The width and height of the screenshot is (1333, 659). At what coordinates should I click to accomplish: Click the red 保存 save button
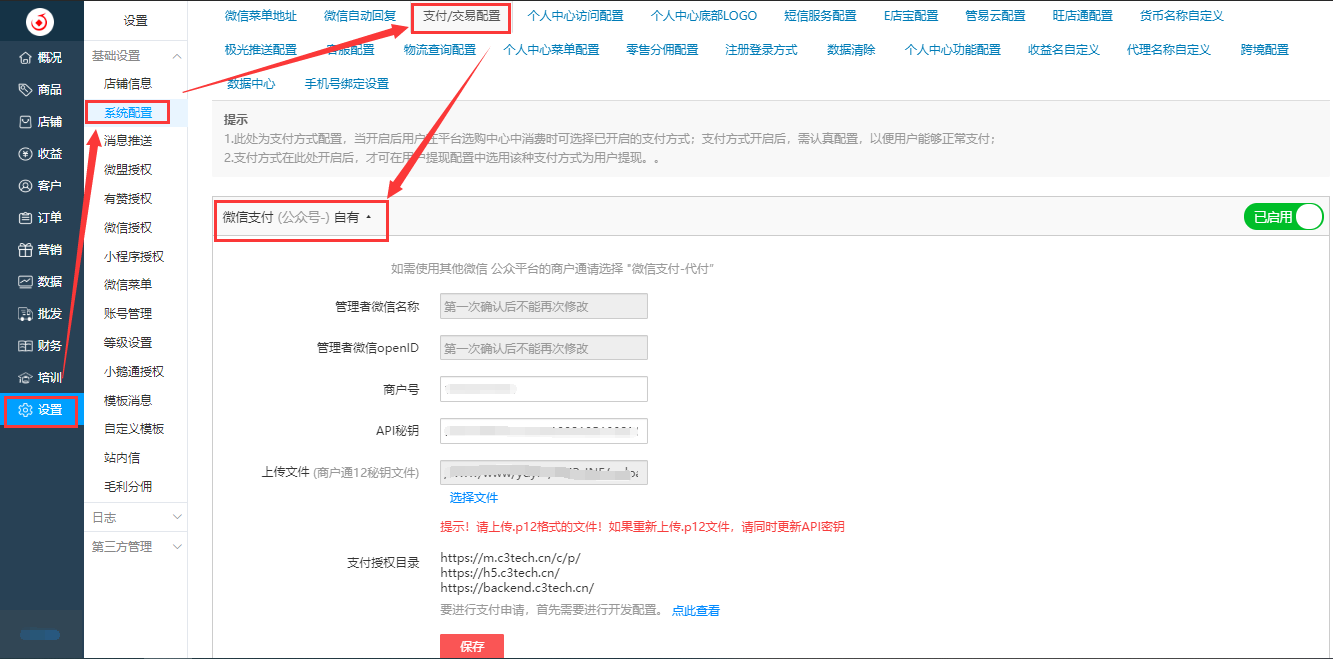[472, 646]
